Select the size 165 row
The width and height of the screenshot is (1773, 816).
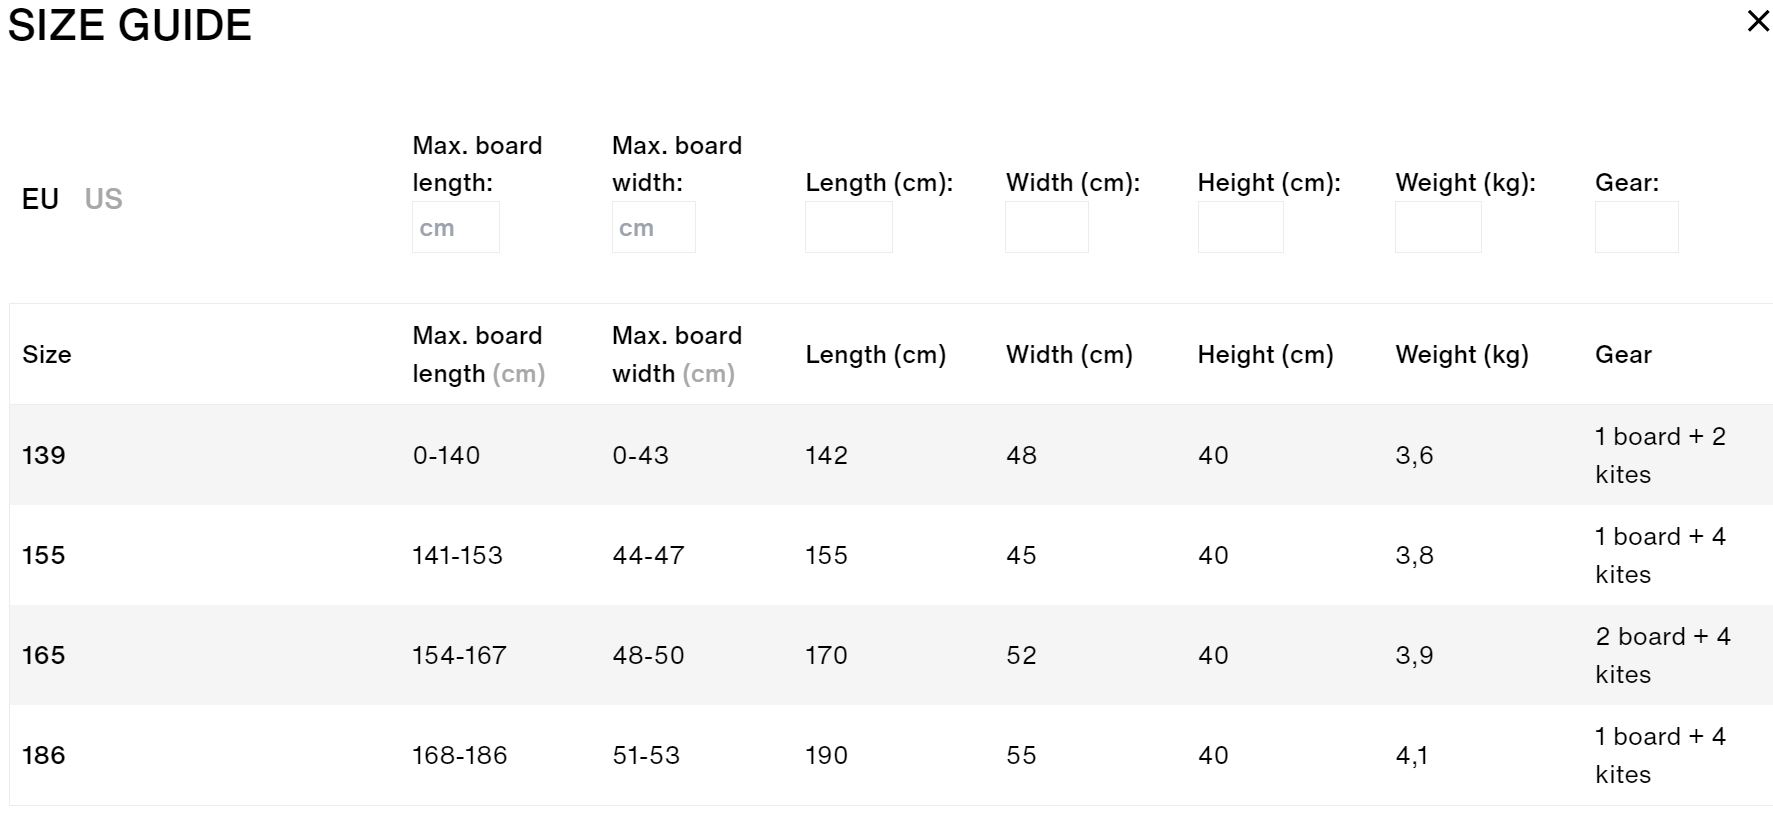point(891,655)
